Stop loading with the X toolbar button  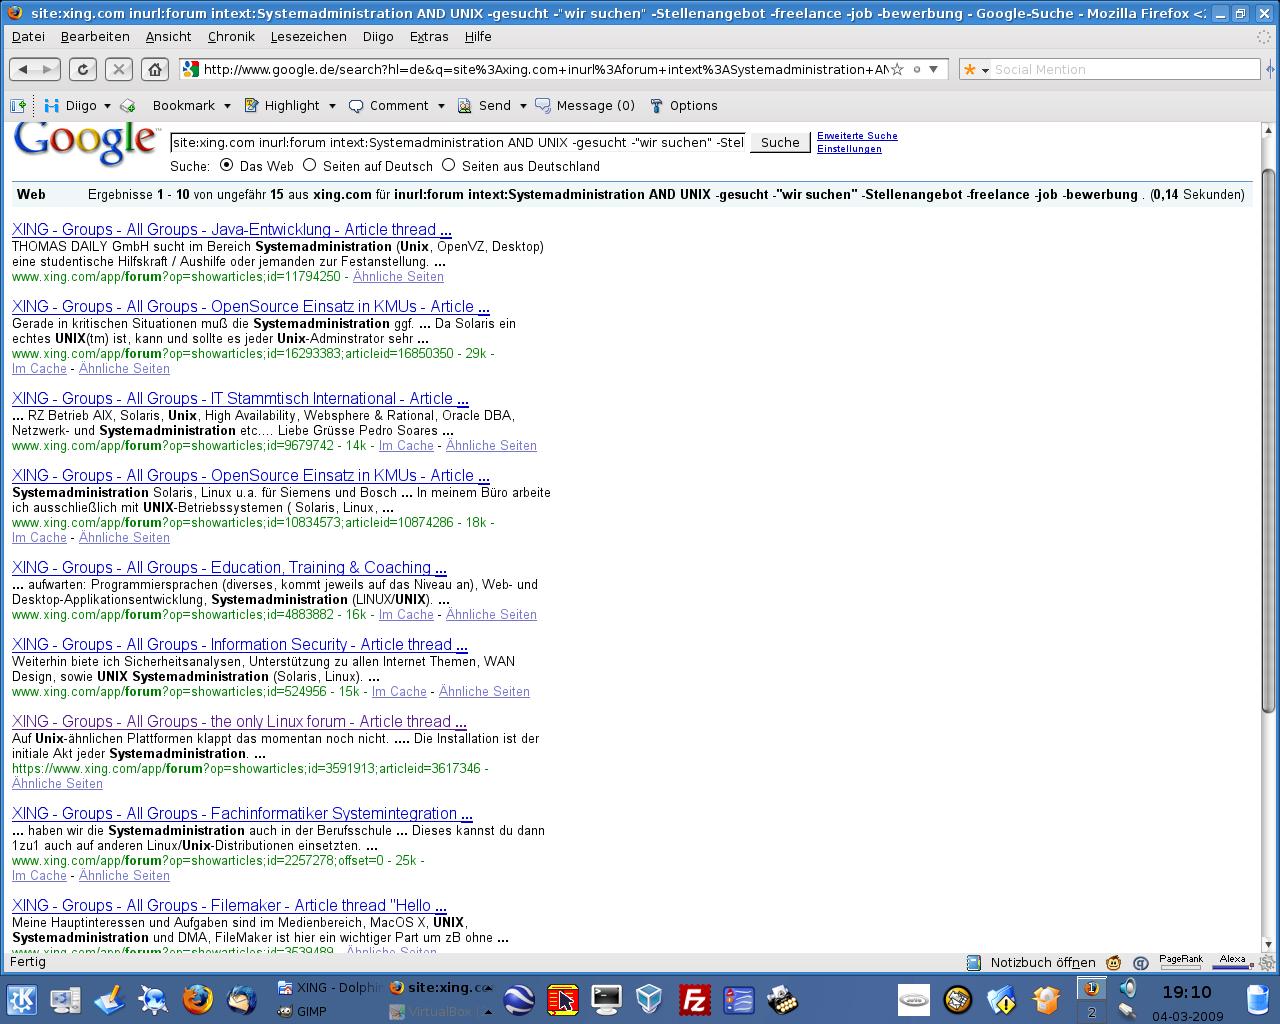click(119, 69)
